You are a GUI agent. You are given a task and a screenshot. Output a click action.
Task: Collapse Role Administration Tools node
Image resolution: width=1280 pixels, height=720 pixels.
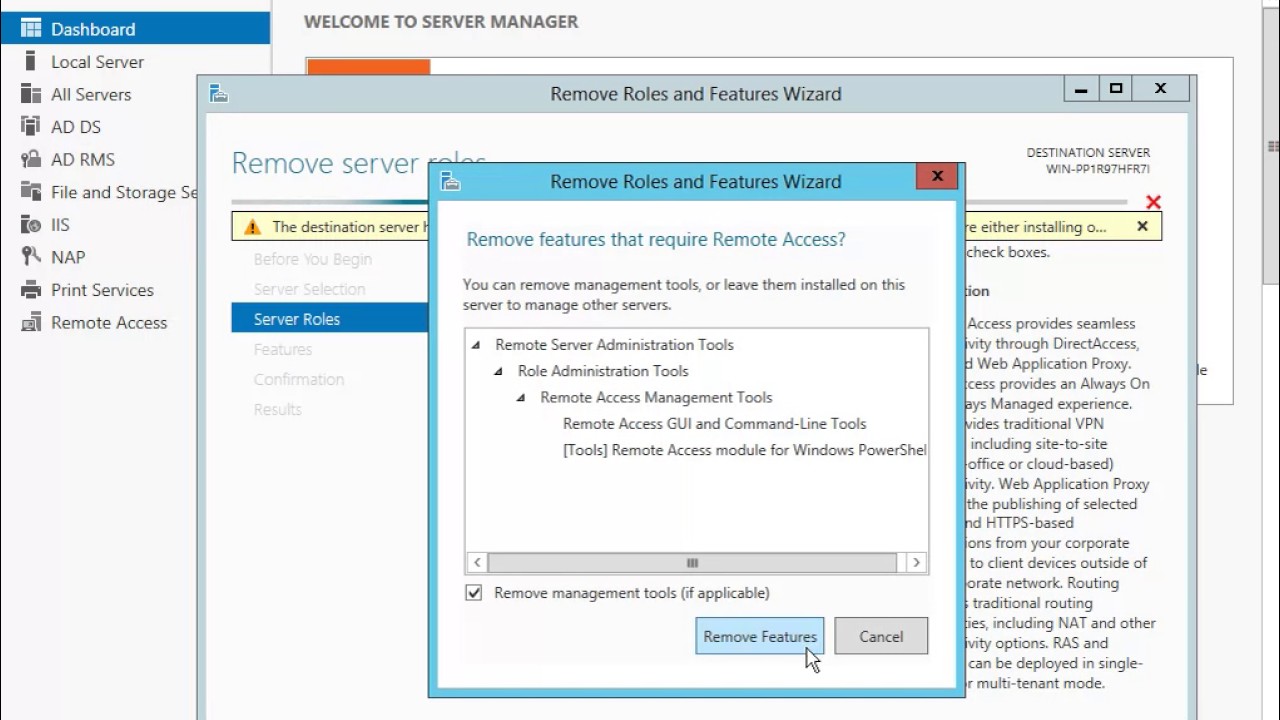[x=498, y=371]
